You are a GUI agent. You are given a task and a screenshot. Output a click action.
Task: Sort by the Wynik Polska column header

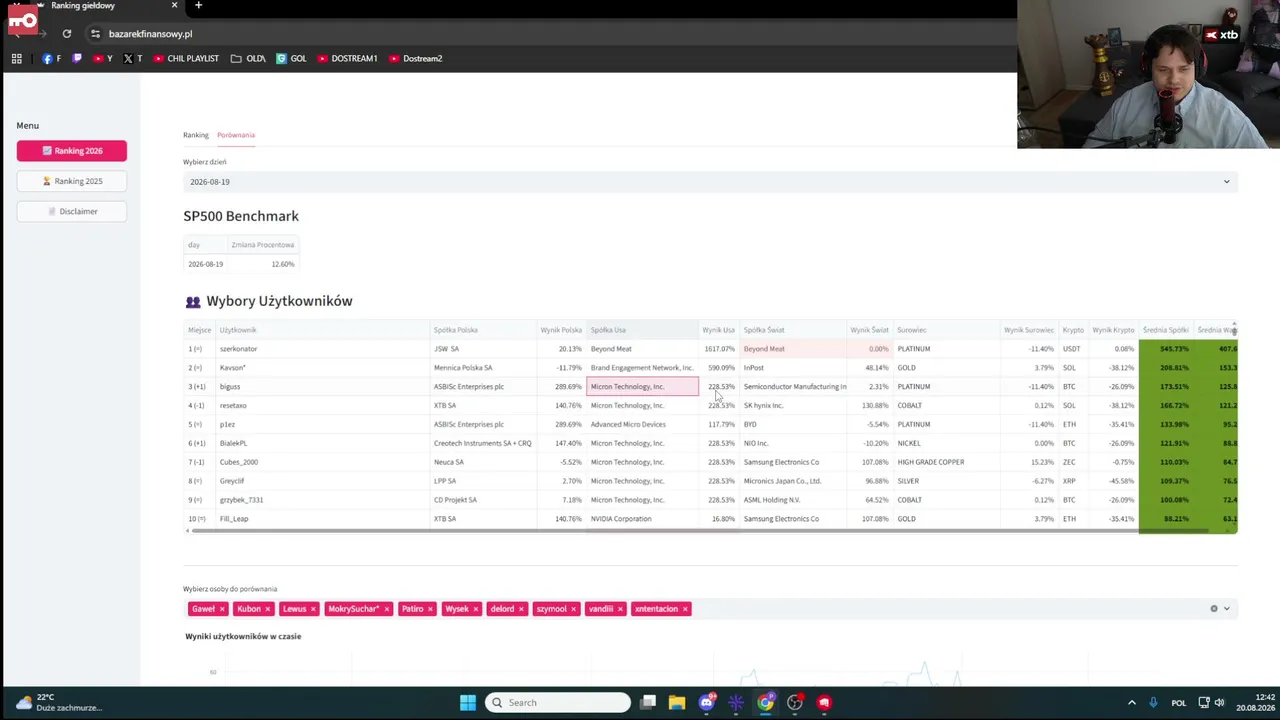(x=561, y=330)
